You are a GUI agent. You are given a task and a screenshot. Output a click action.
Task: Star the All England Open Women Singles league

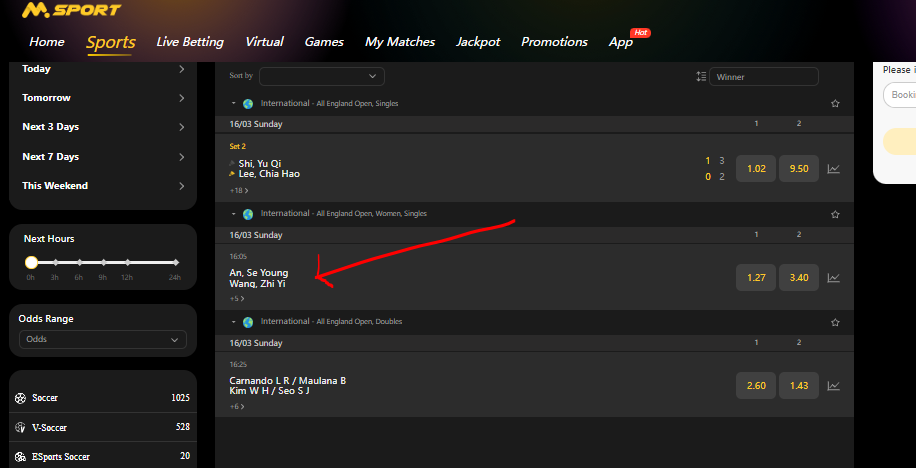pos(835,214)
